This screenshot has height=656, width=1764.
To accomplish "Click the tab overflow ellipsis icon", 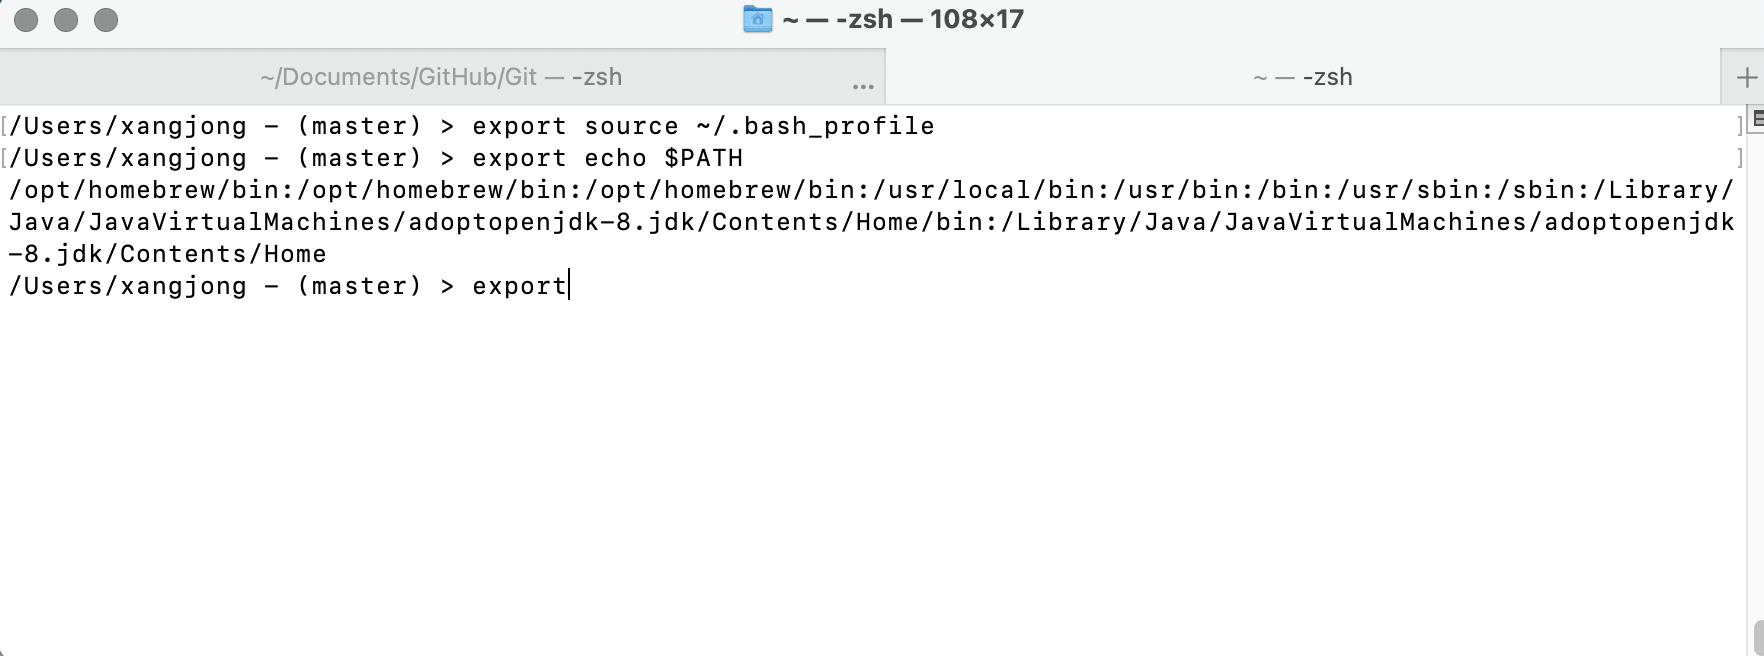I will [862, 88].
